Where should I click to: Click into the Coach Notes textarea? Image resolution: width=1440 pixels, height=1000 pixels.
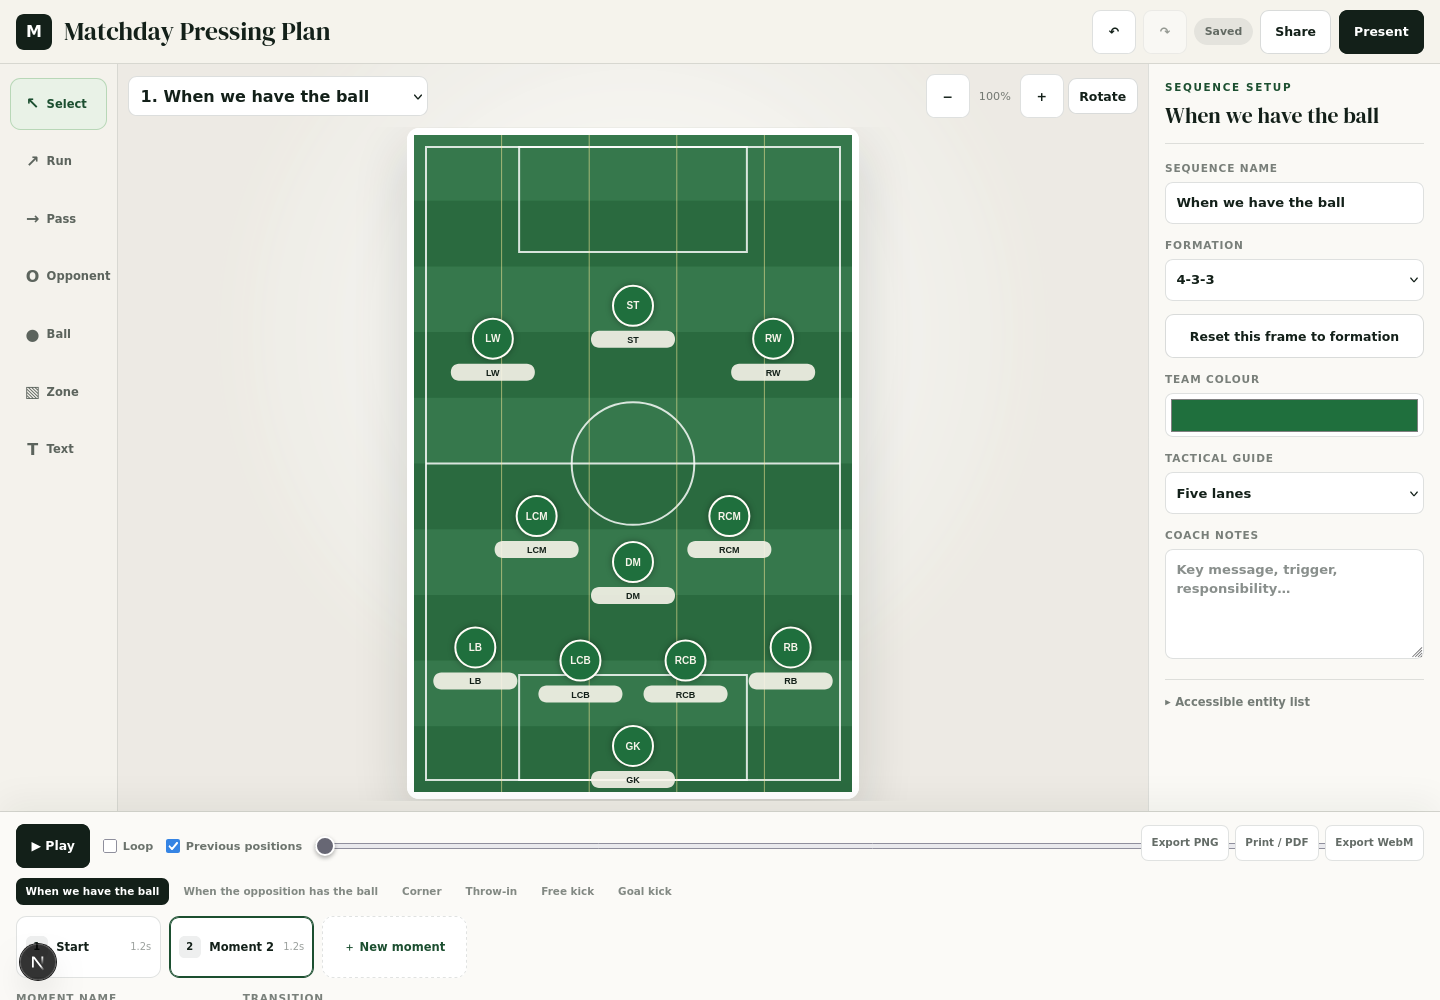1294,604
